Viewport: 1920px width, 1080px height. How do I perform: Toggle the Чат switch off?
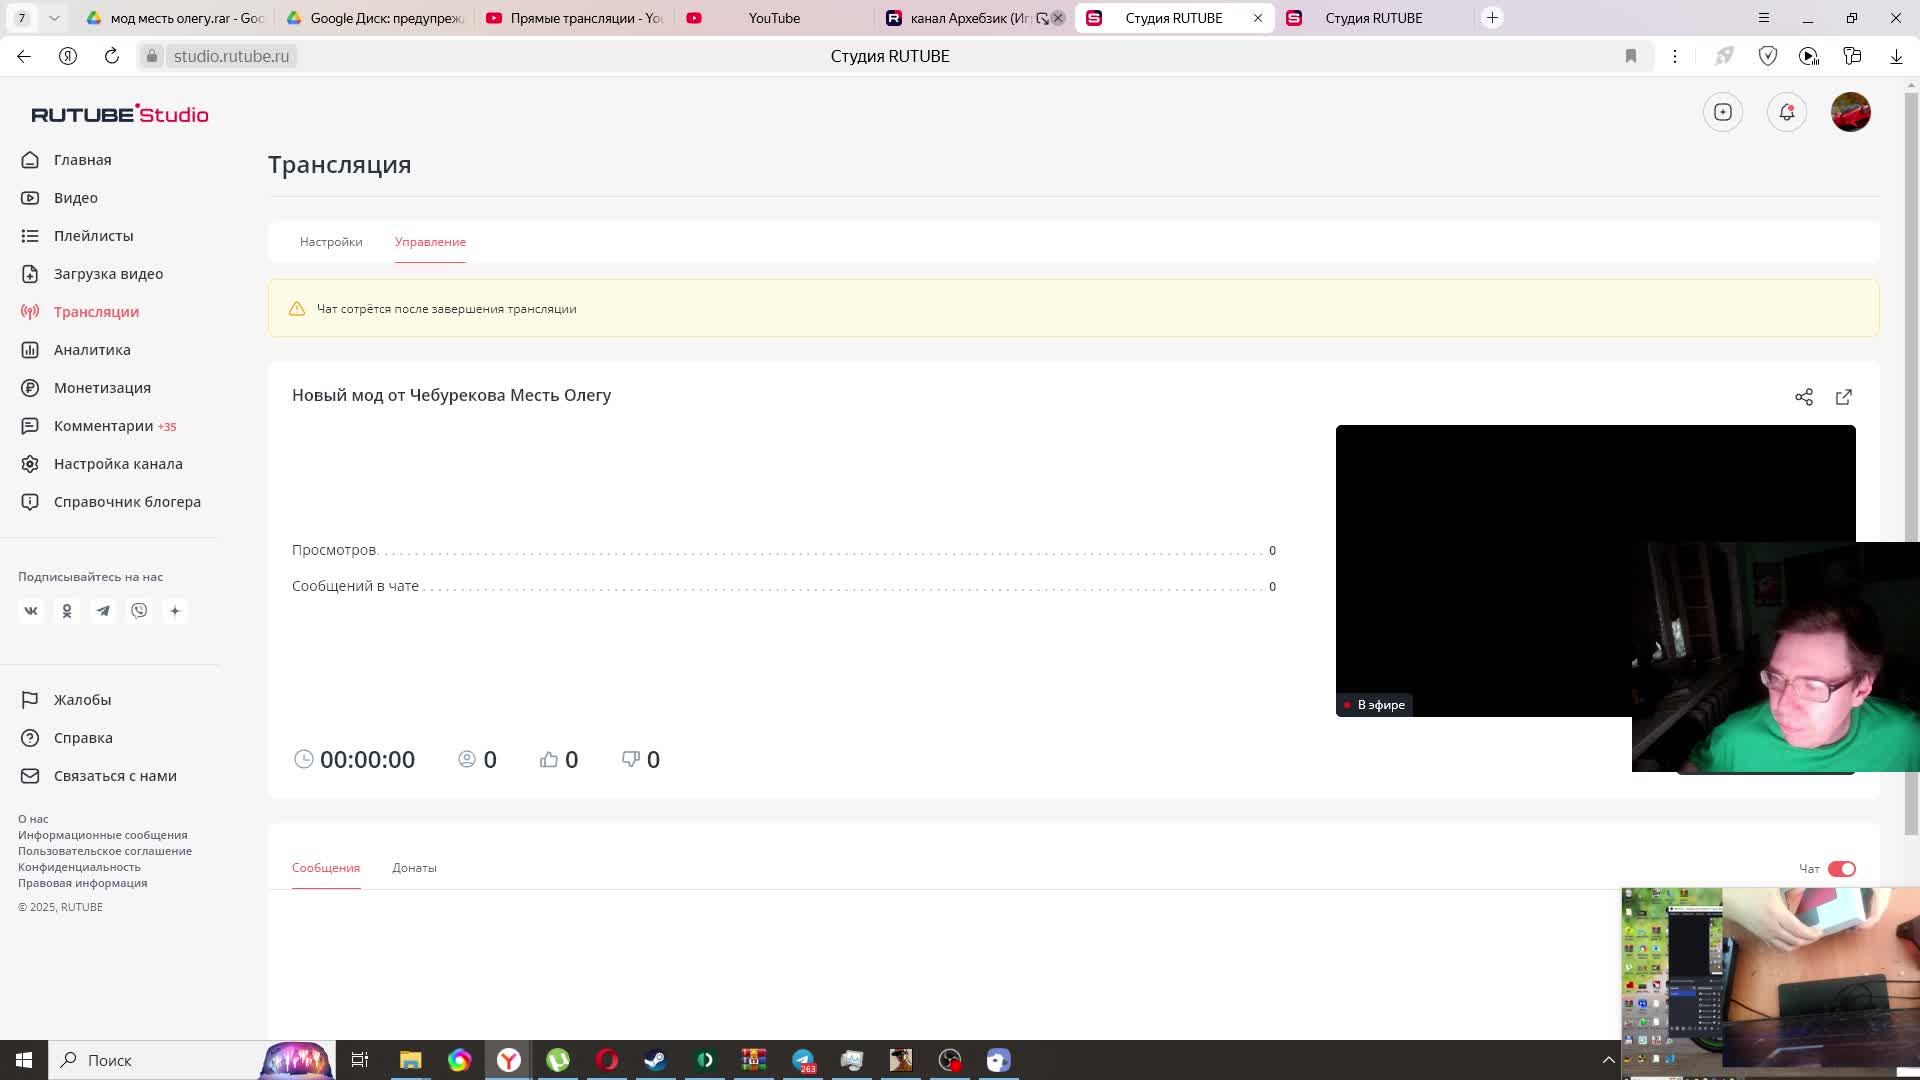point(1841,869)
